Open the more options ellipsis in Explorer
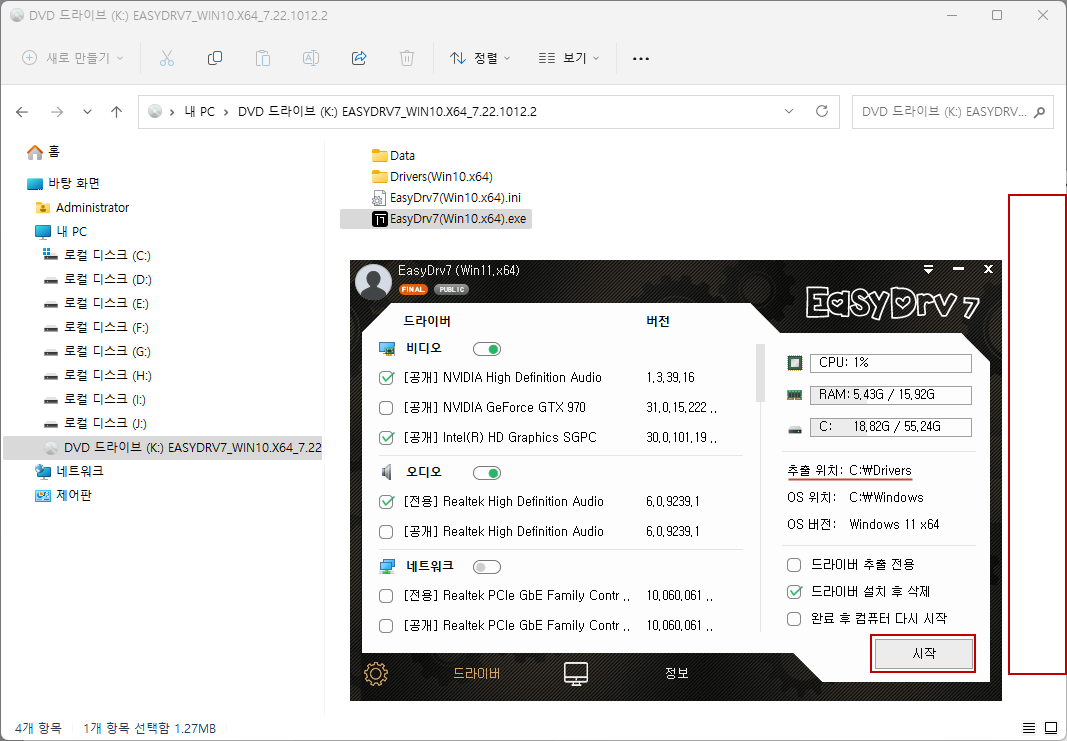Viewport: 1067px width, 741px height. coord(640,59)
